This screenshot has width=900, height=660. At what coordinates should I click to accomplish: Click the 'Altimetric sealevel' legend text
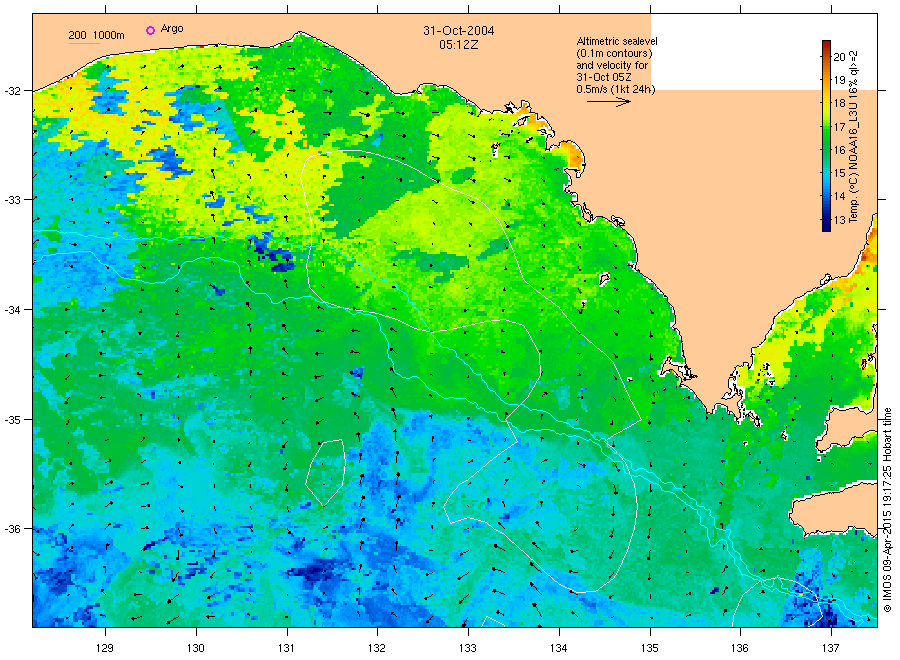pos(617,41)
